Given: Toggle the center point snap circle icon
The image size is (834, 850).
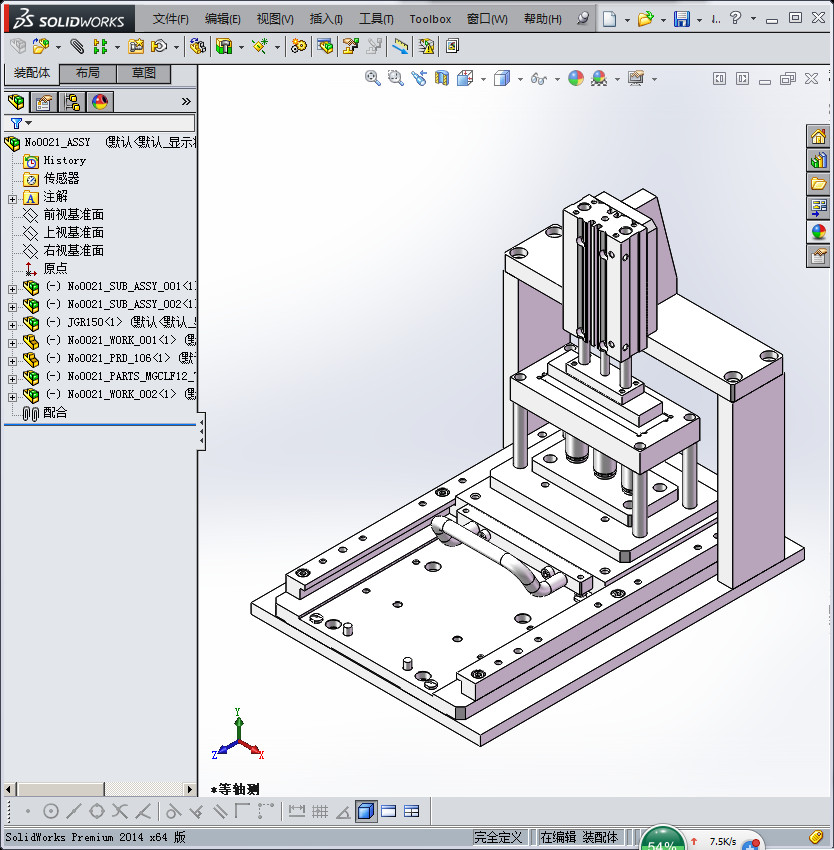Looking at the screenshot, I should (50, 812).
